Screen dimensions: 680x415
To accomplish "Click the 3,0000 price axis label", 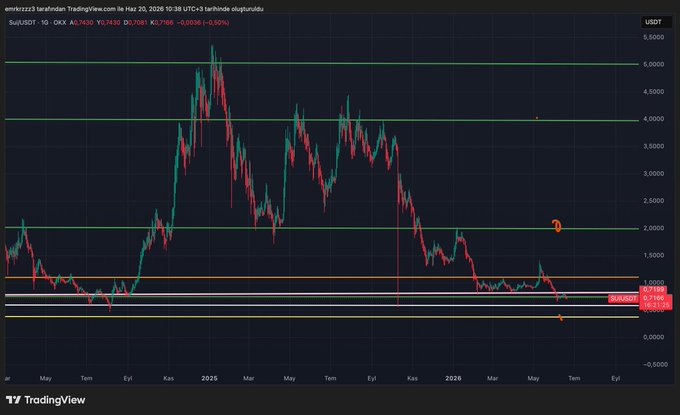I will [x=654, y=173].
